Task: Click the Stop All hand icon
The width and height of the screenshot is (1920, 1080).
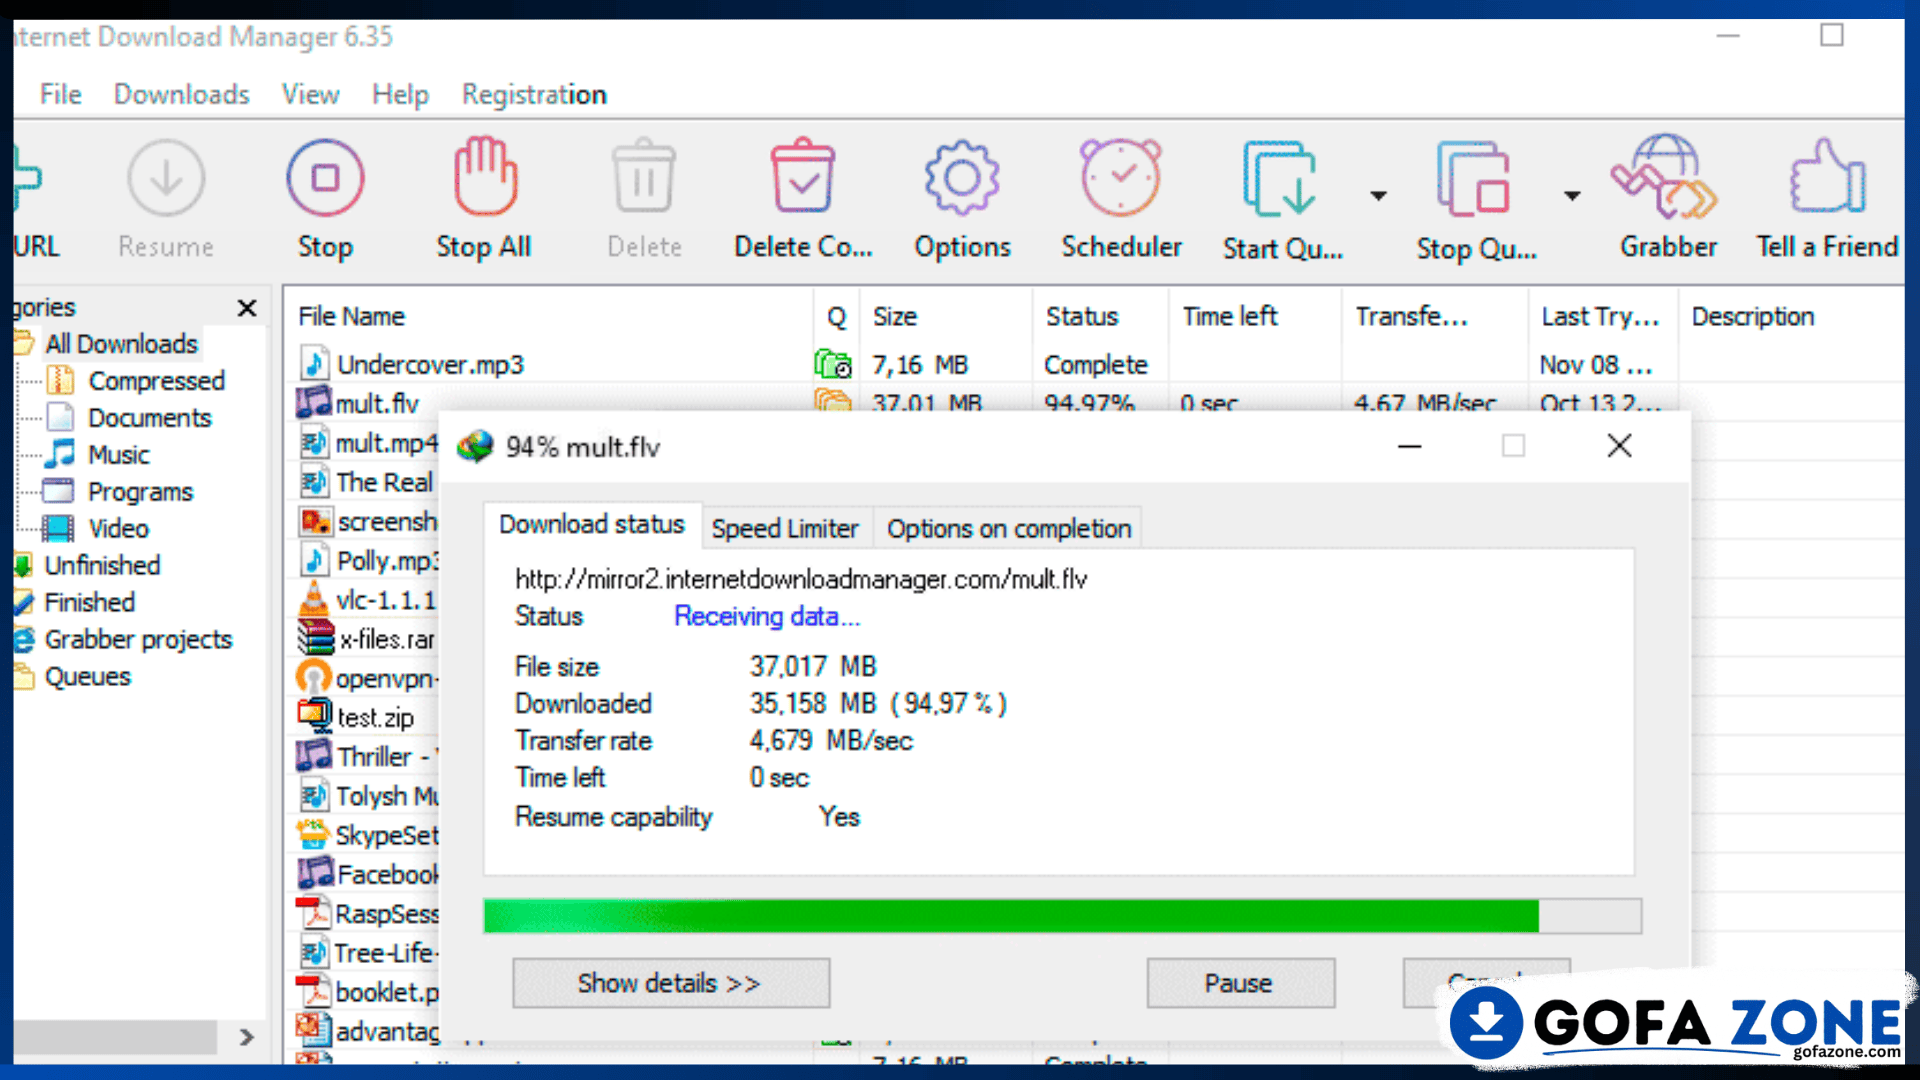Action: tap(485, 177)
